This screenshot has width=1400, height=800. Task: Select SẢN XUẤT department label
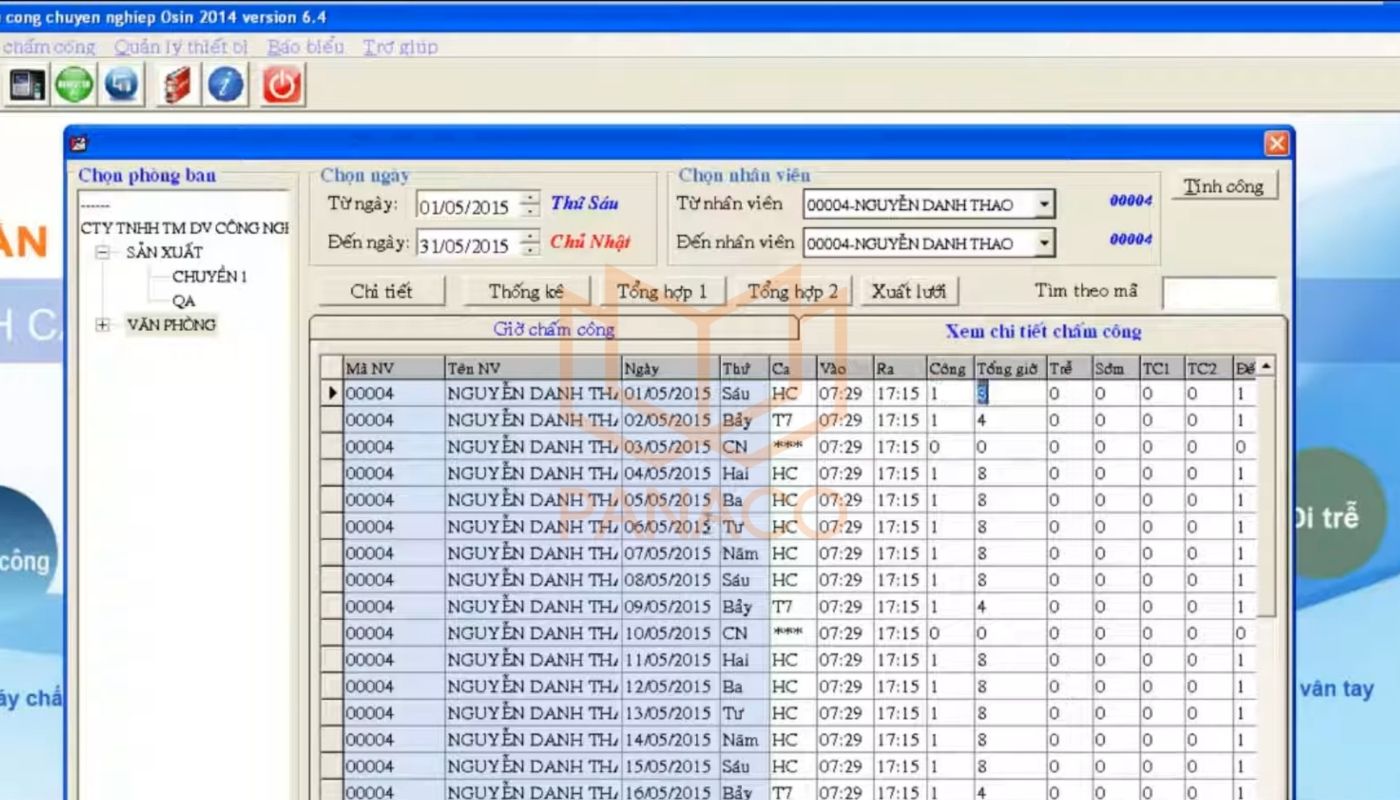164,253
